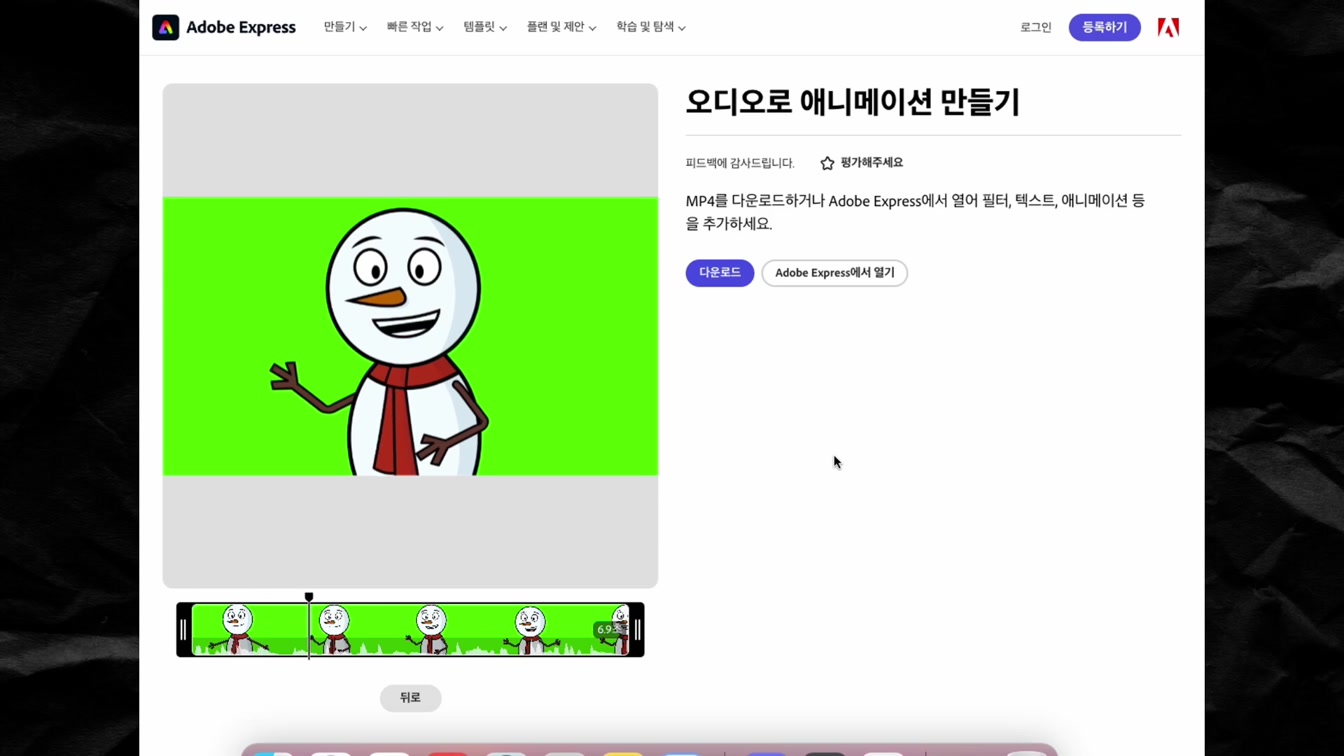1344x756 pixels.
Task: Expand the 플랜 및 제안 menu
Action: pyautogui.click(x=561, y=27)
